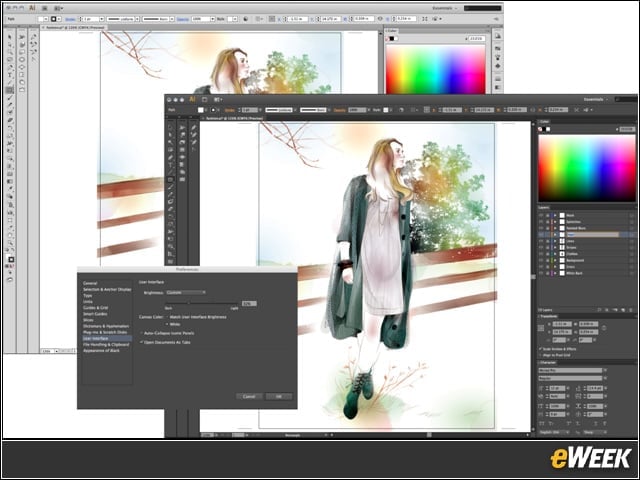
Task: Click the top icon in light window's panel dock
Action: coord(498,36)
